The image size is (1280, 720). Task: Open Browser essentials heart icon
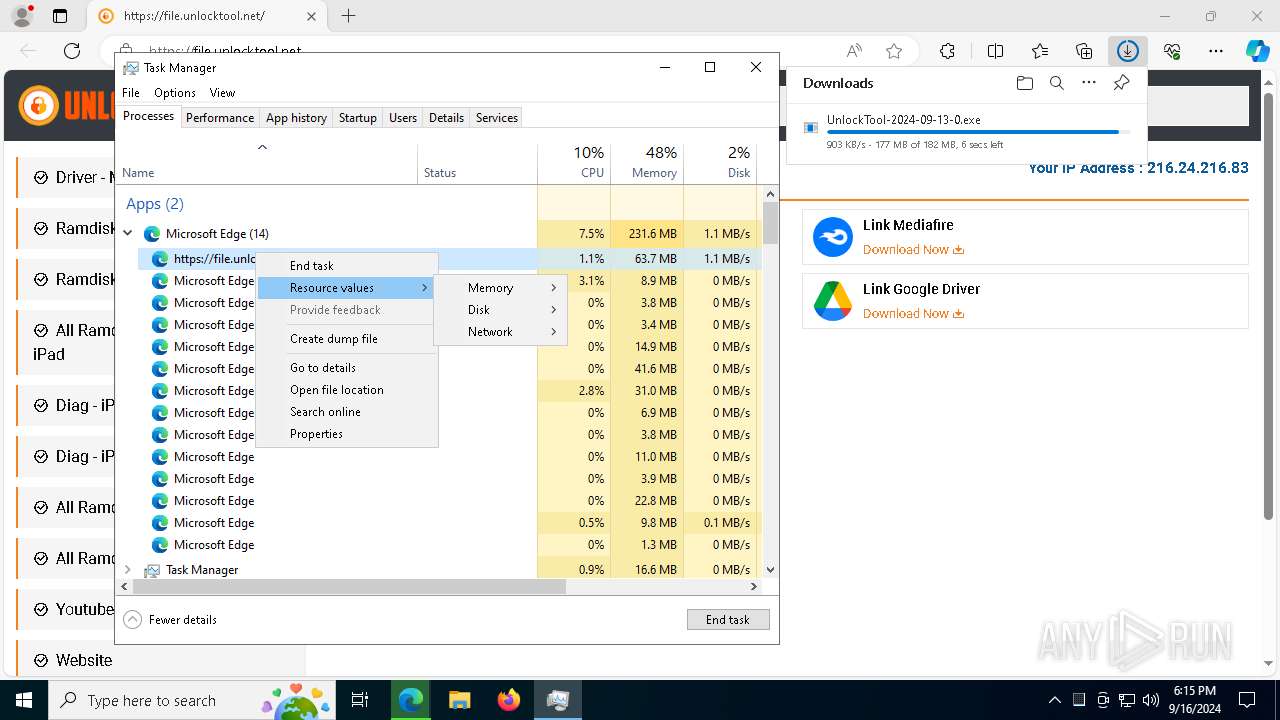click(x=1172, y=51)
